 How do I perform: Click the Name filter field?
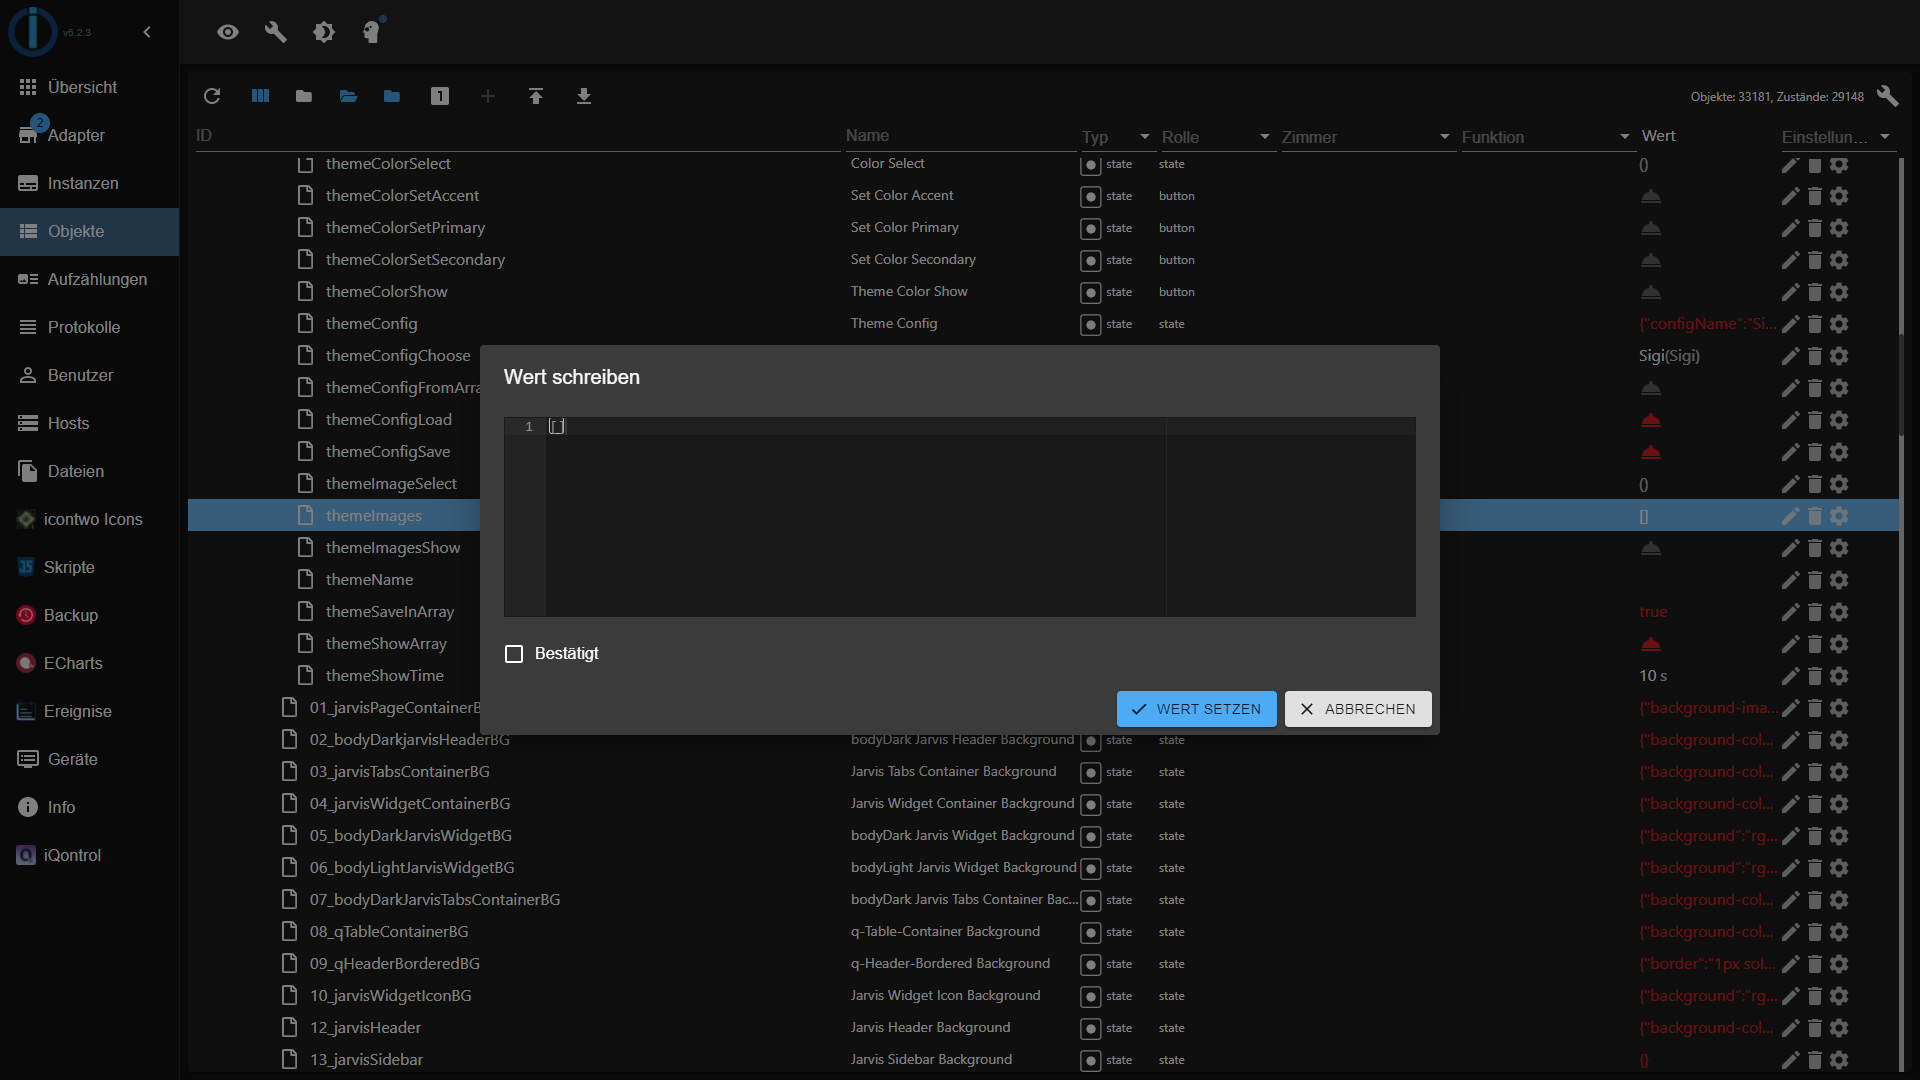tap(960, 136)
